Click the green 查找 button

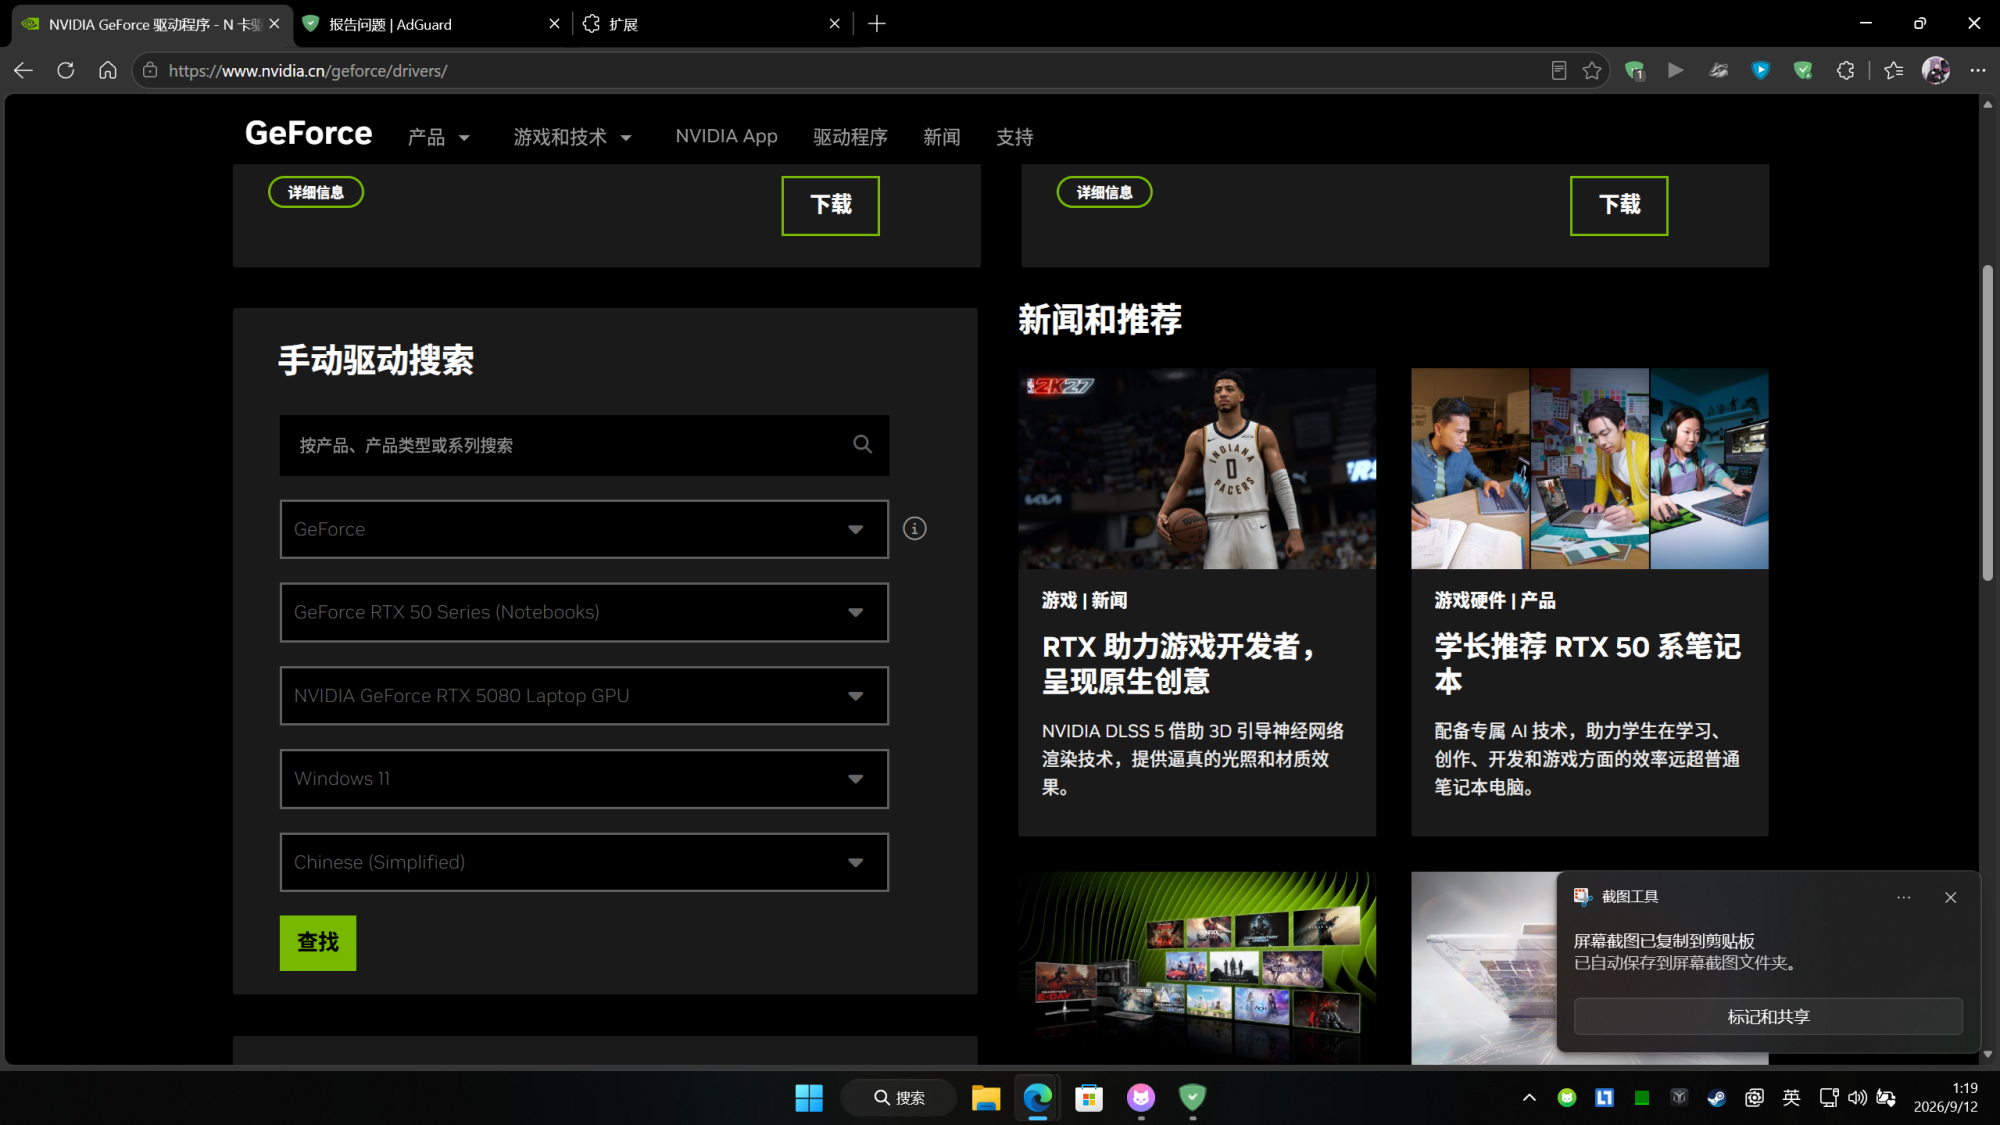(318, 942)
